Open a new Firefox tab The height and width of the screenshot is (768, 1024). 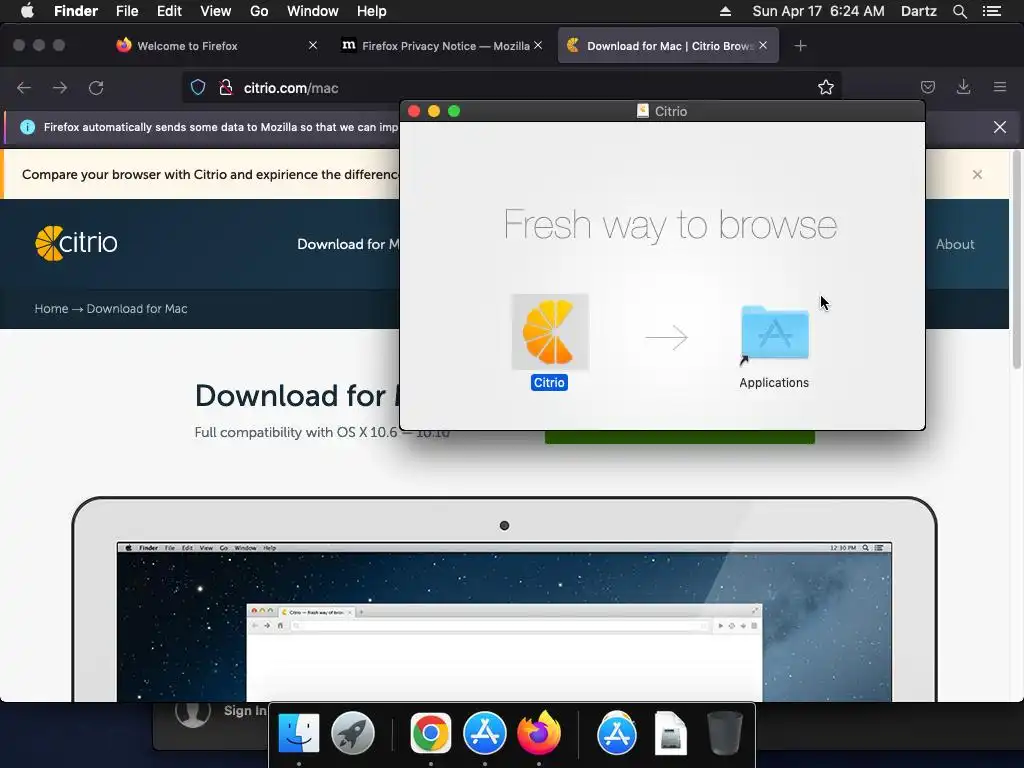coord(800,46)
